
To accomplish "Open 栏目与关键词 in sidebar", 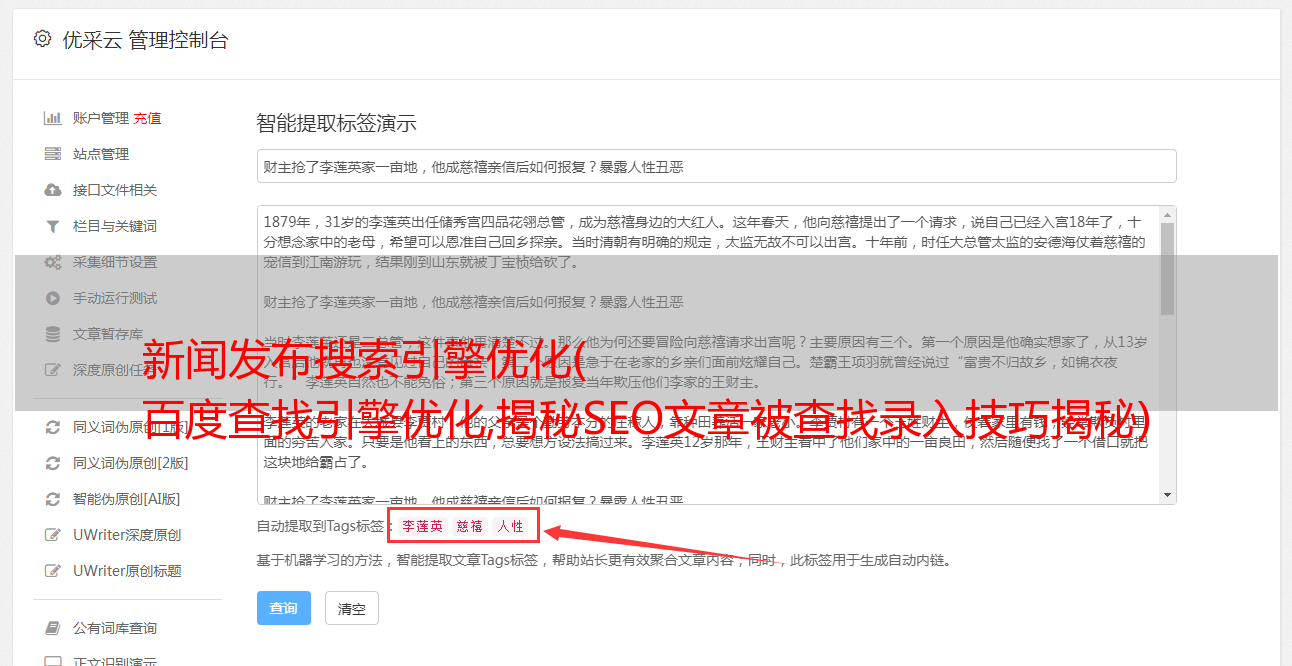I will (115, 226).
